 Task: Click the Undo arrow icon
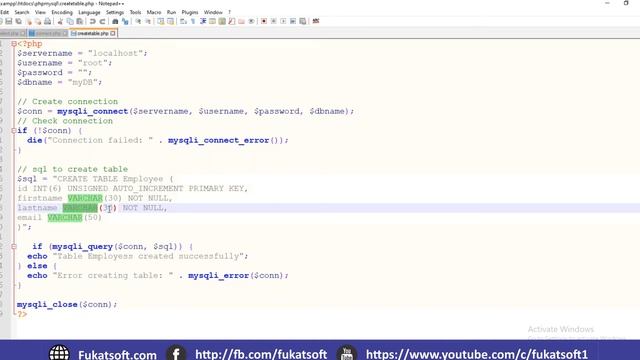click(92, 21)
